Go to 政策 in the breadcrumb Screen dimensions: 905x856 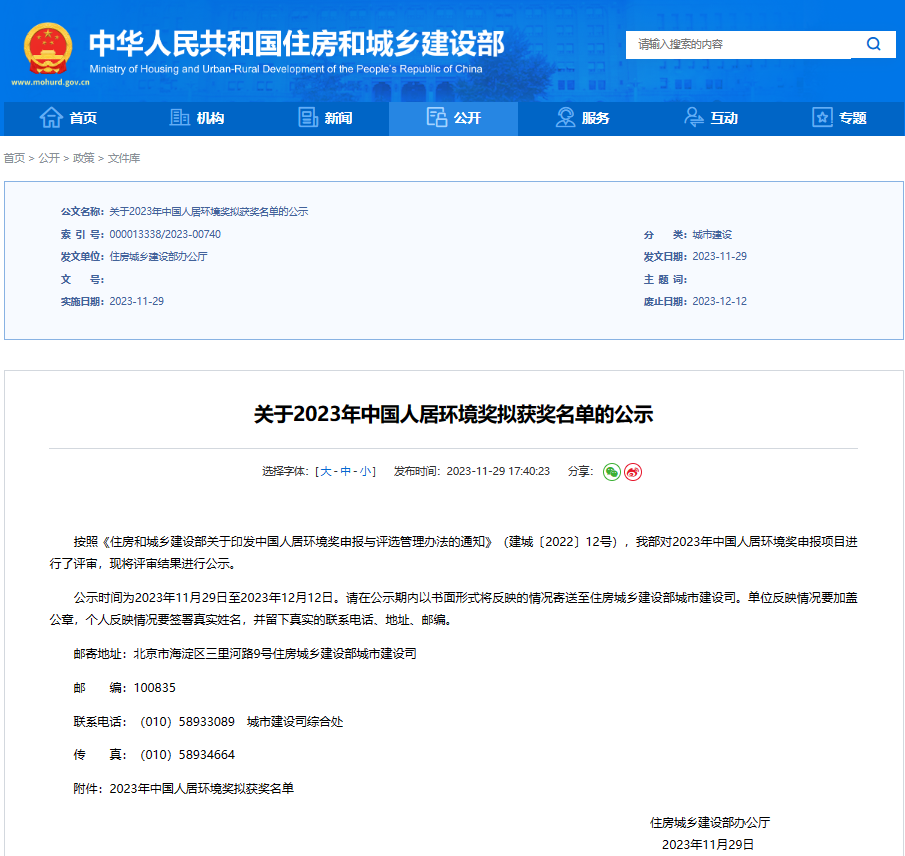(84, 159)
